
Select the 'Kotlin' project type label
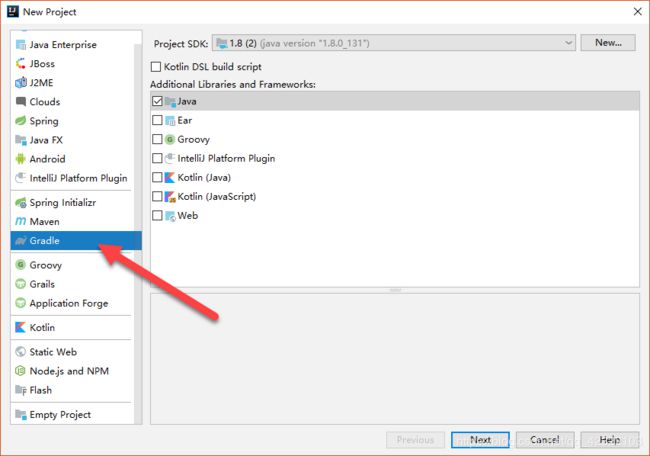coord(42,327)
